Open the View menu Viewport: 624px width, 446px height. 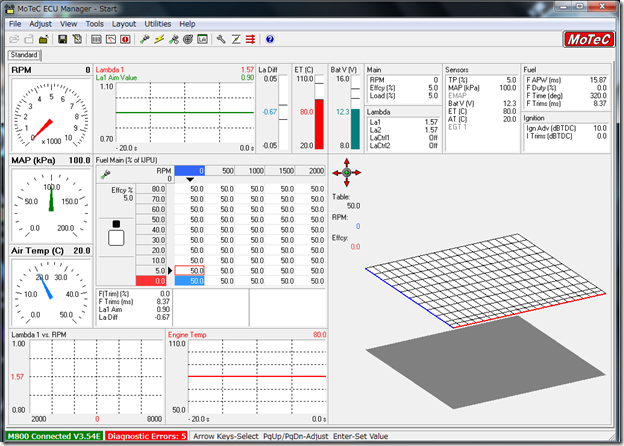pos(68,24)
